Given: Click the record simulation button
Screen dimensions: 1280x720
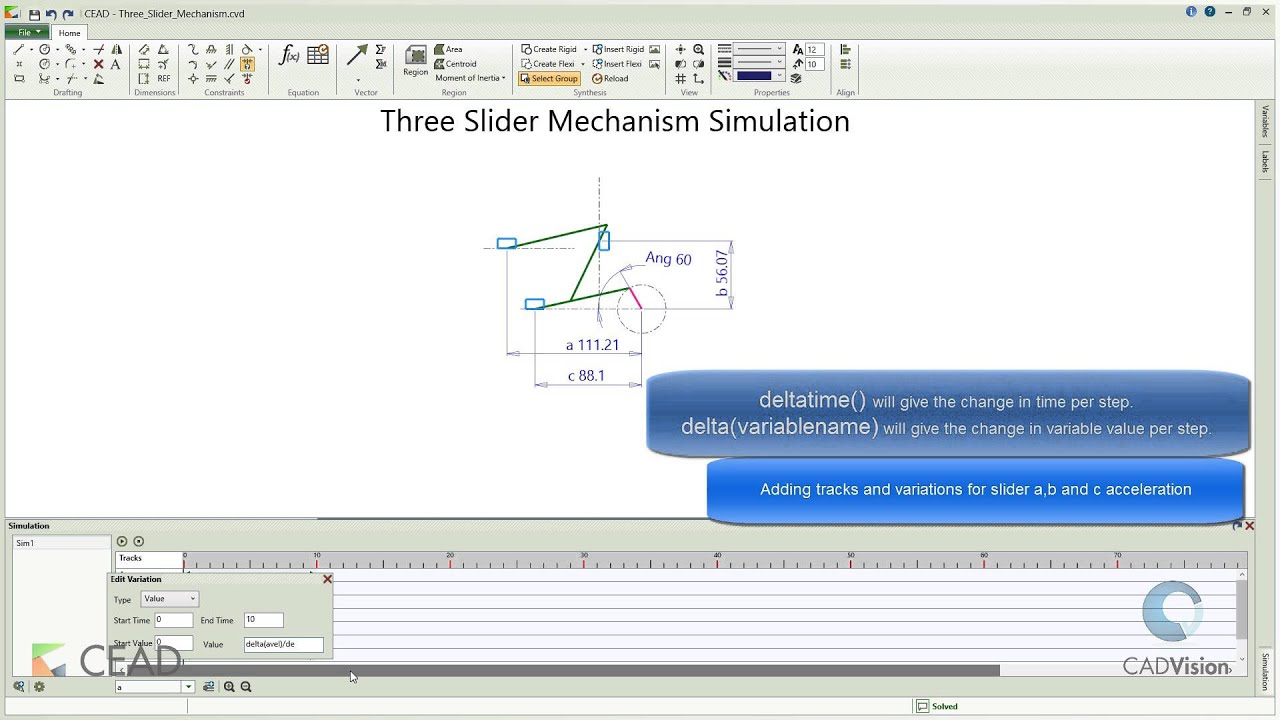Looking at the screenshot, I should [139, 541].
